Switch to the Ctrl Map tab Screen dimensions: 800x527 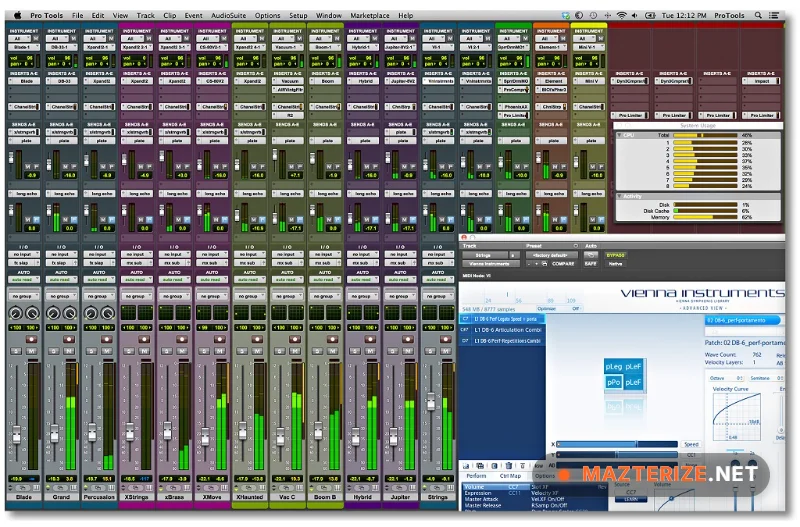click(x=510, y=475)
